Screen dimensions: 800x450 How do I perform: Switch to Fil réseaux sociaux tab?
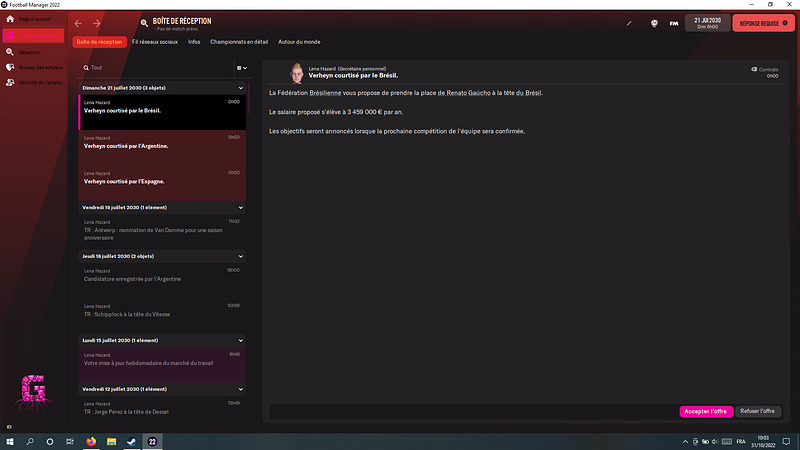pyautogui.click(x=155, y=42)
